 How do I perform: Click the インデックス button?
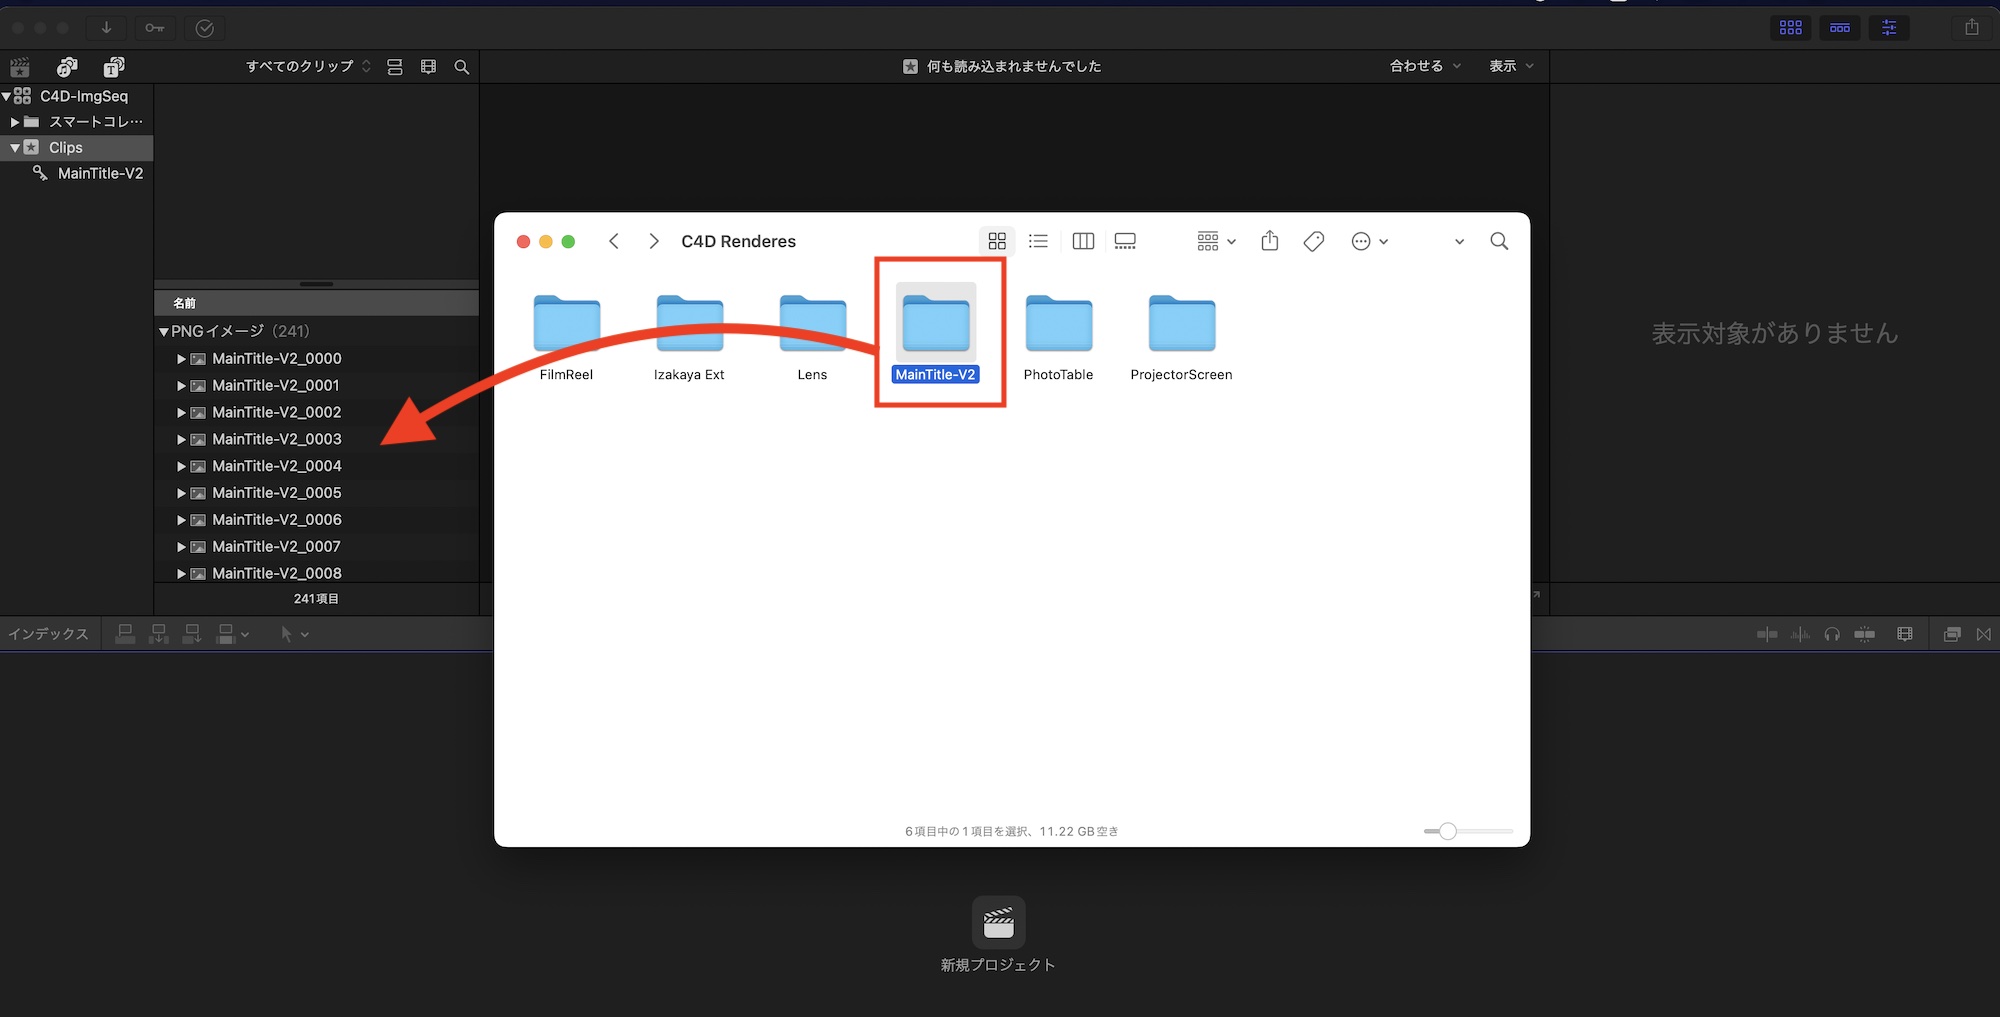click(x=49, y=634)
